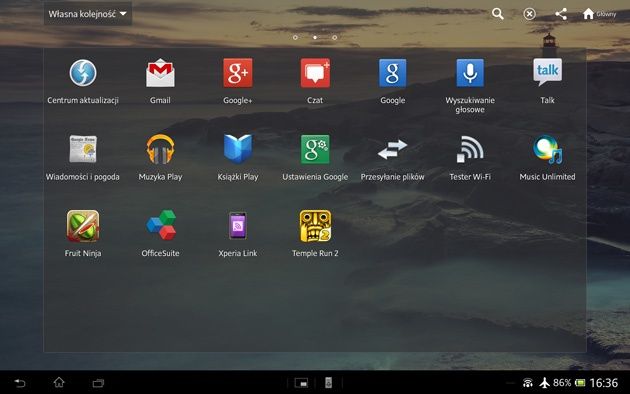Launch the Music Unlimited app

point(547,149)
